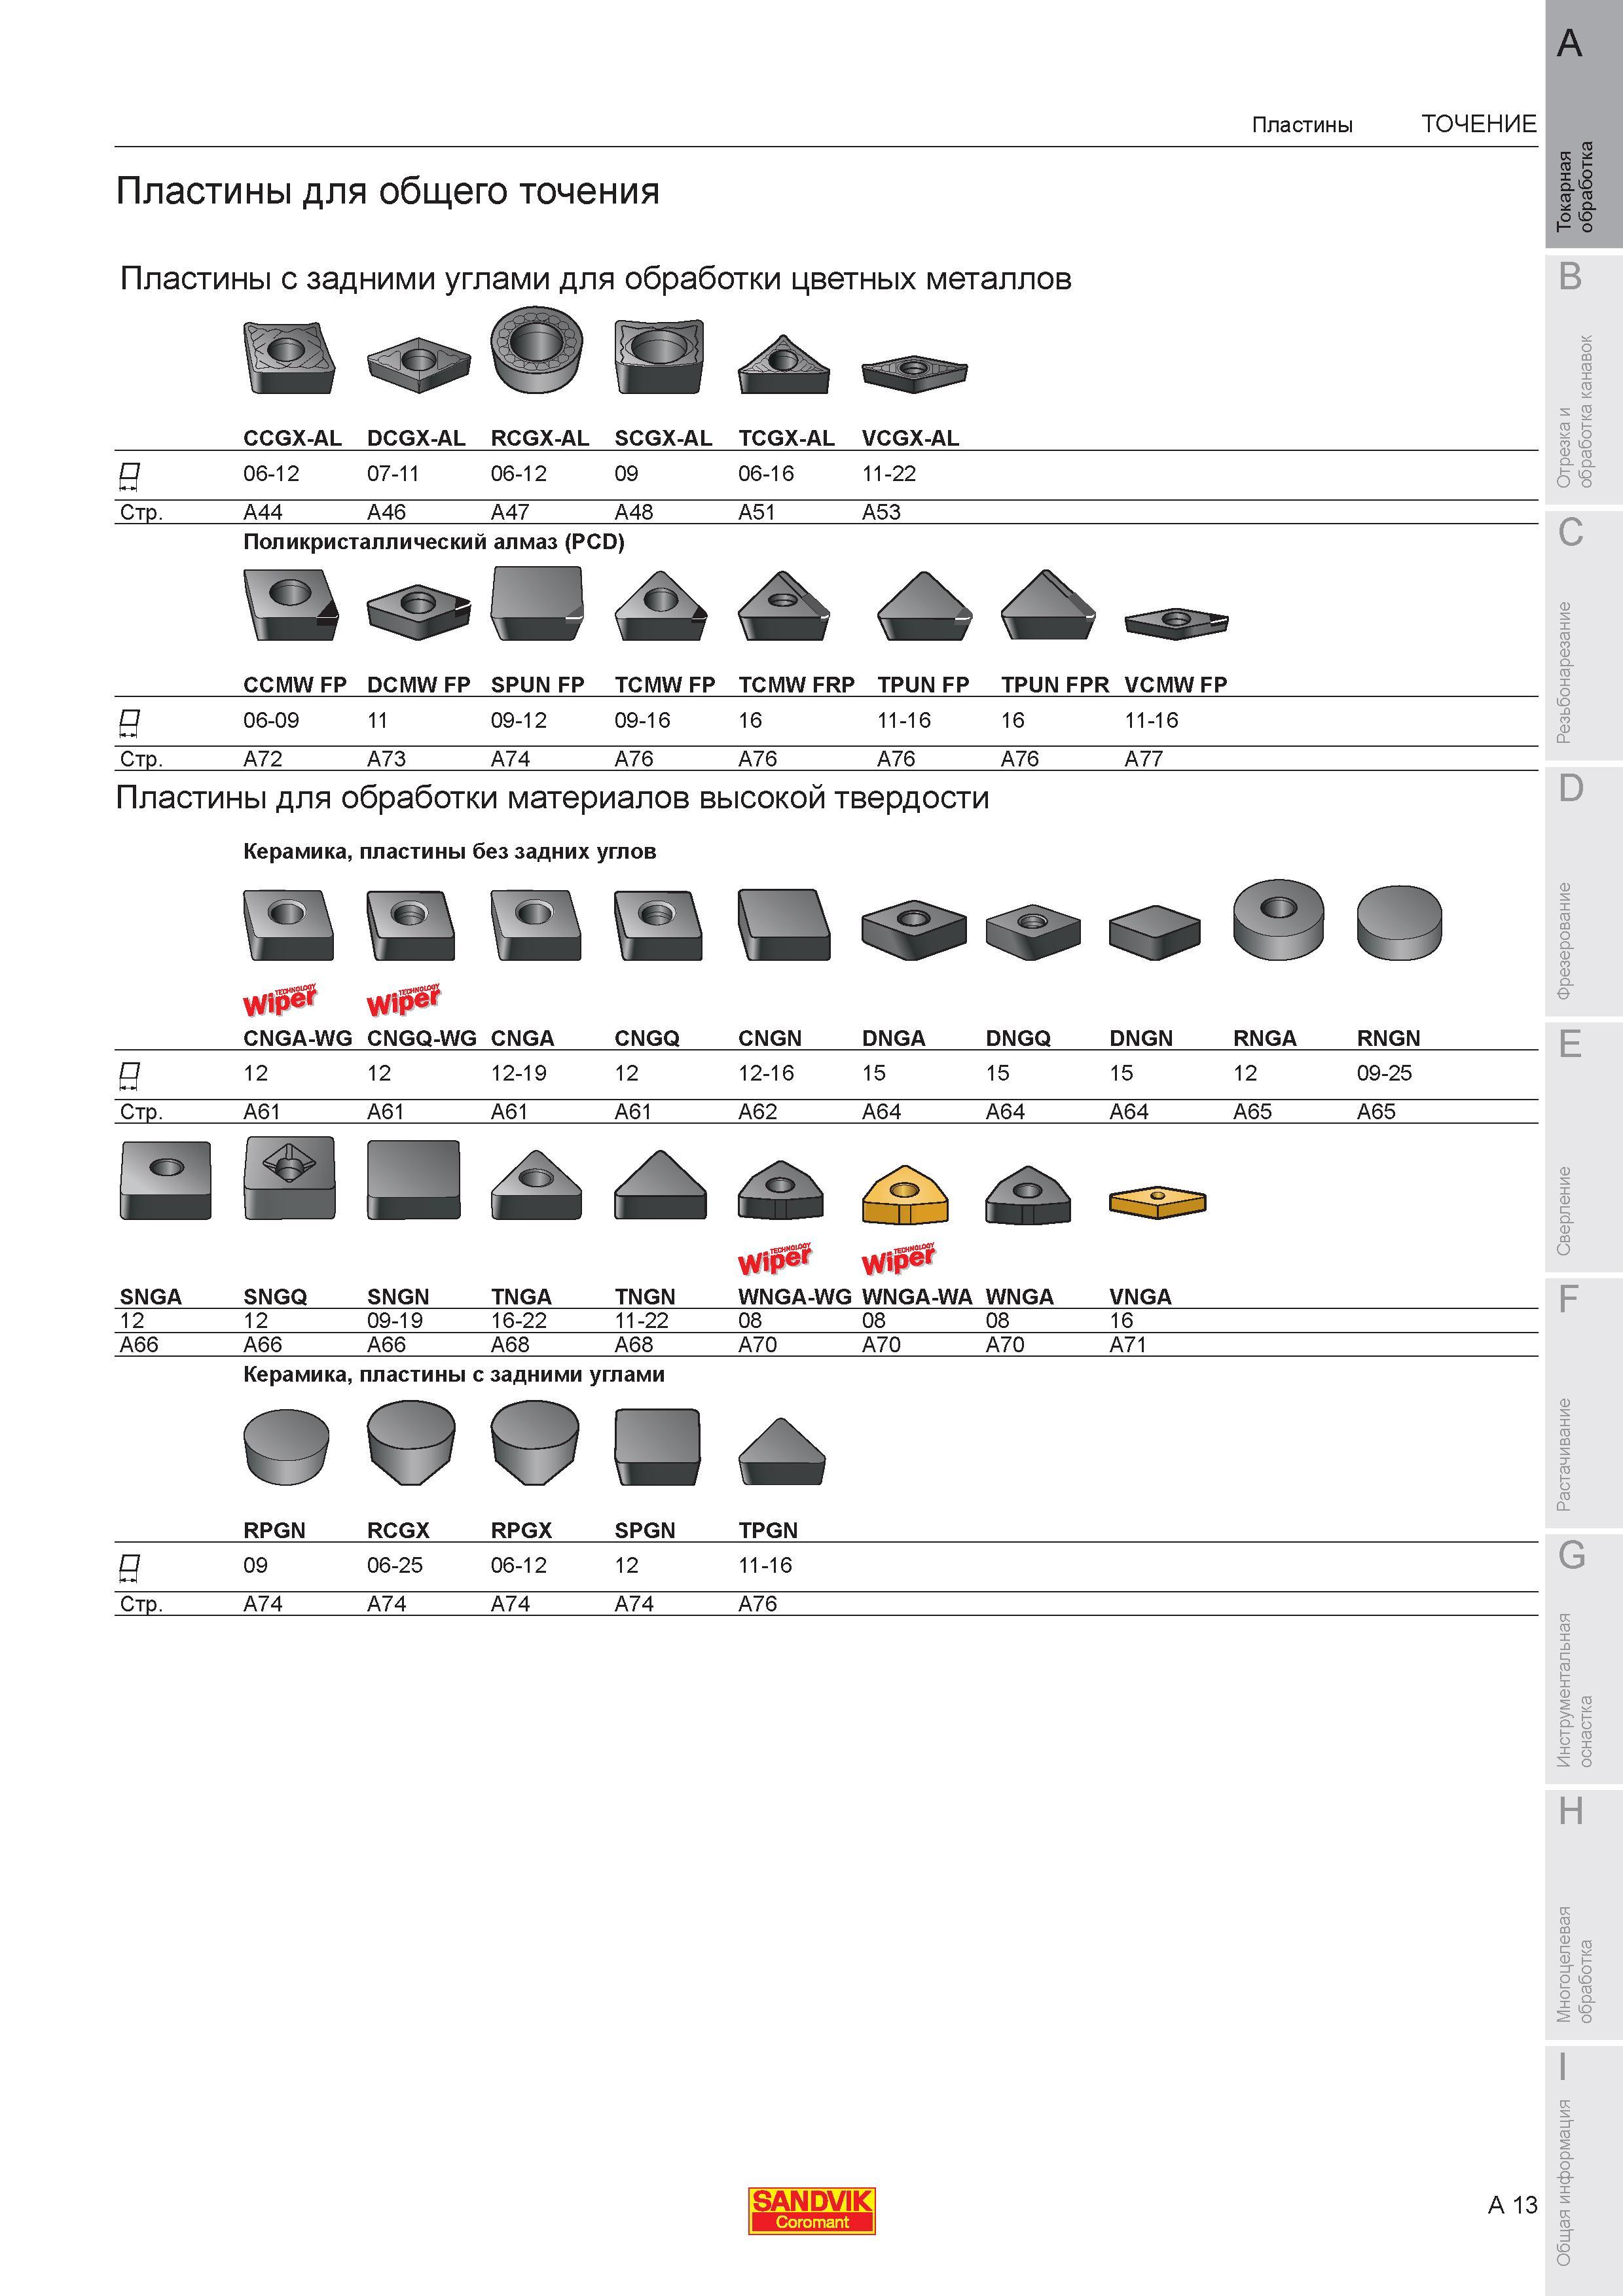Follow page reference A77 under VCMW FP

(1144, 759)
